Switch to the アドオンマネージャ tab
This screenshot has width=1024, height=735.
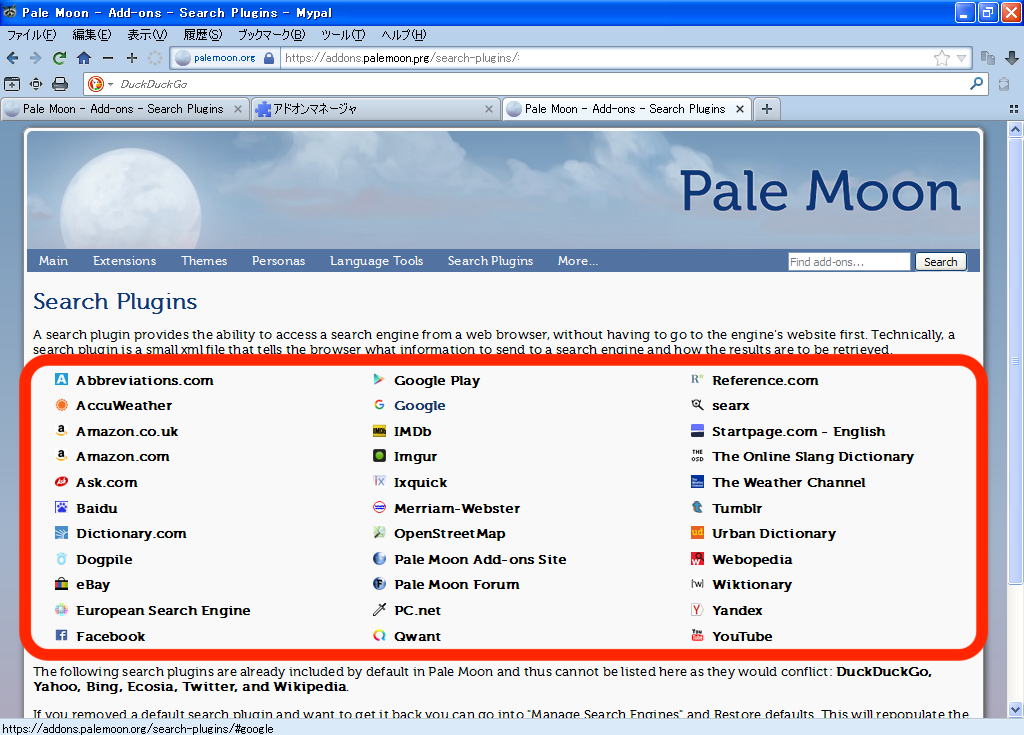click(375, 109)
